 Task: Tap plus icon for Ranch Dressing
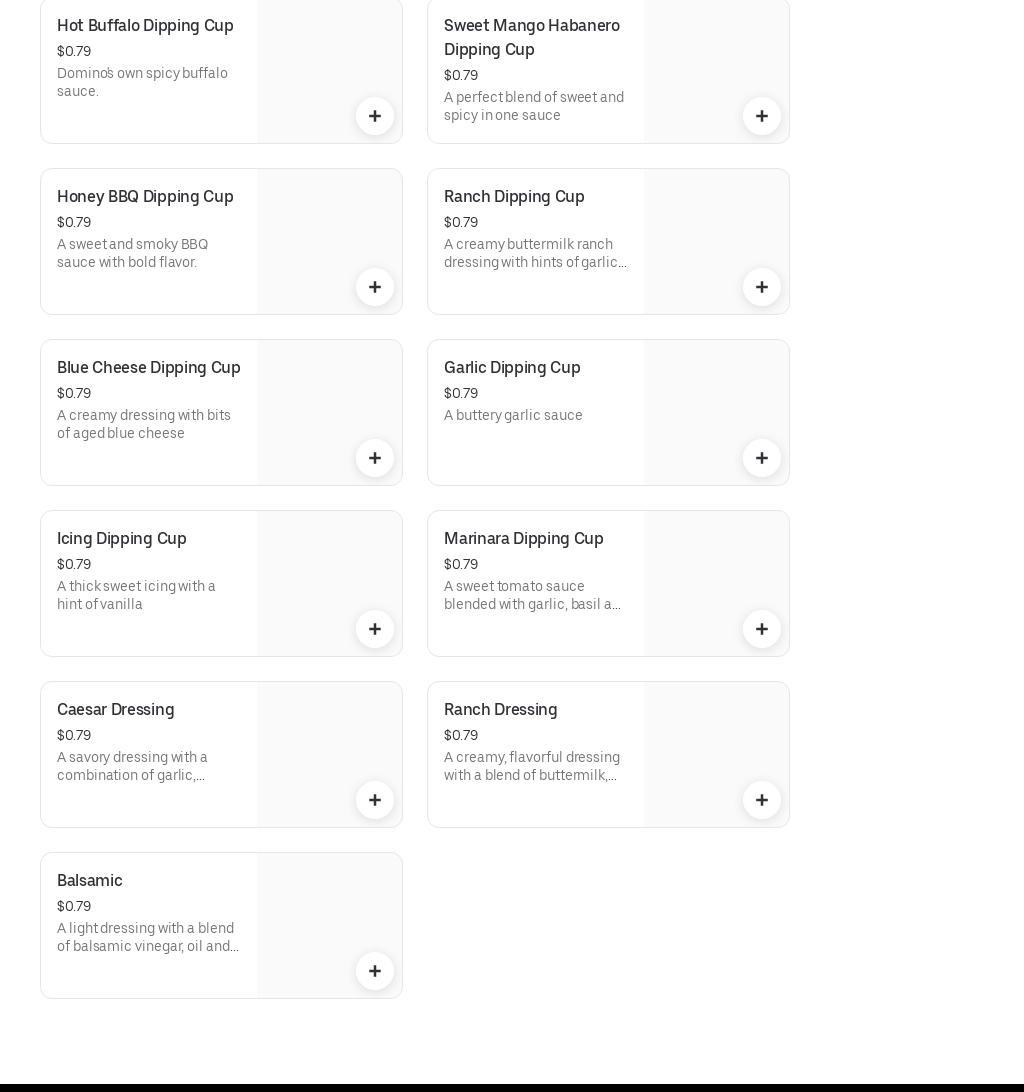pos(762,800)
